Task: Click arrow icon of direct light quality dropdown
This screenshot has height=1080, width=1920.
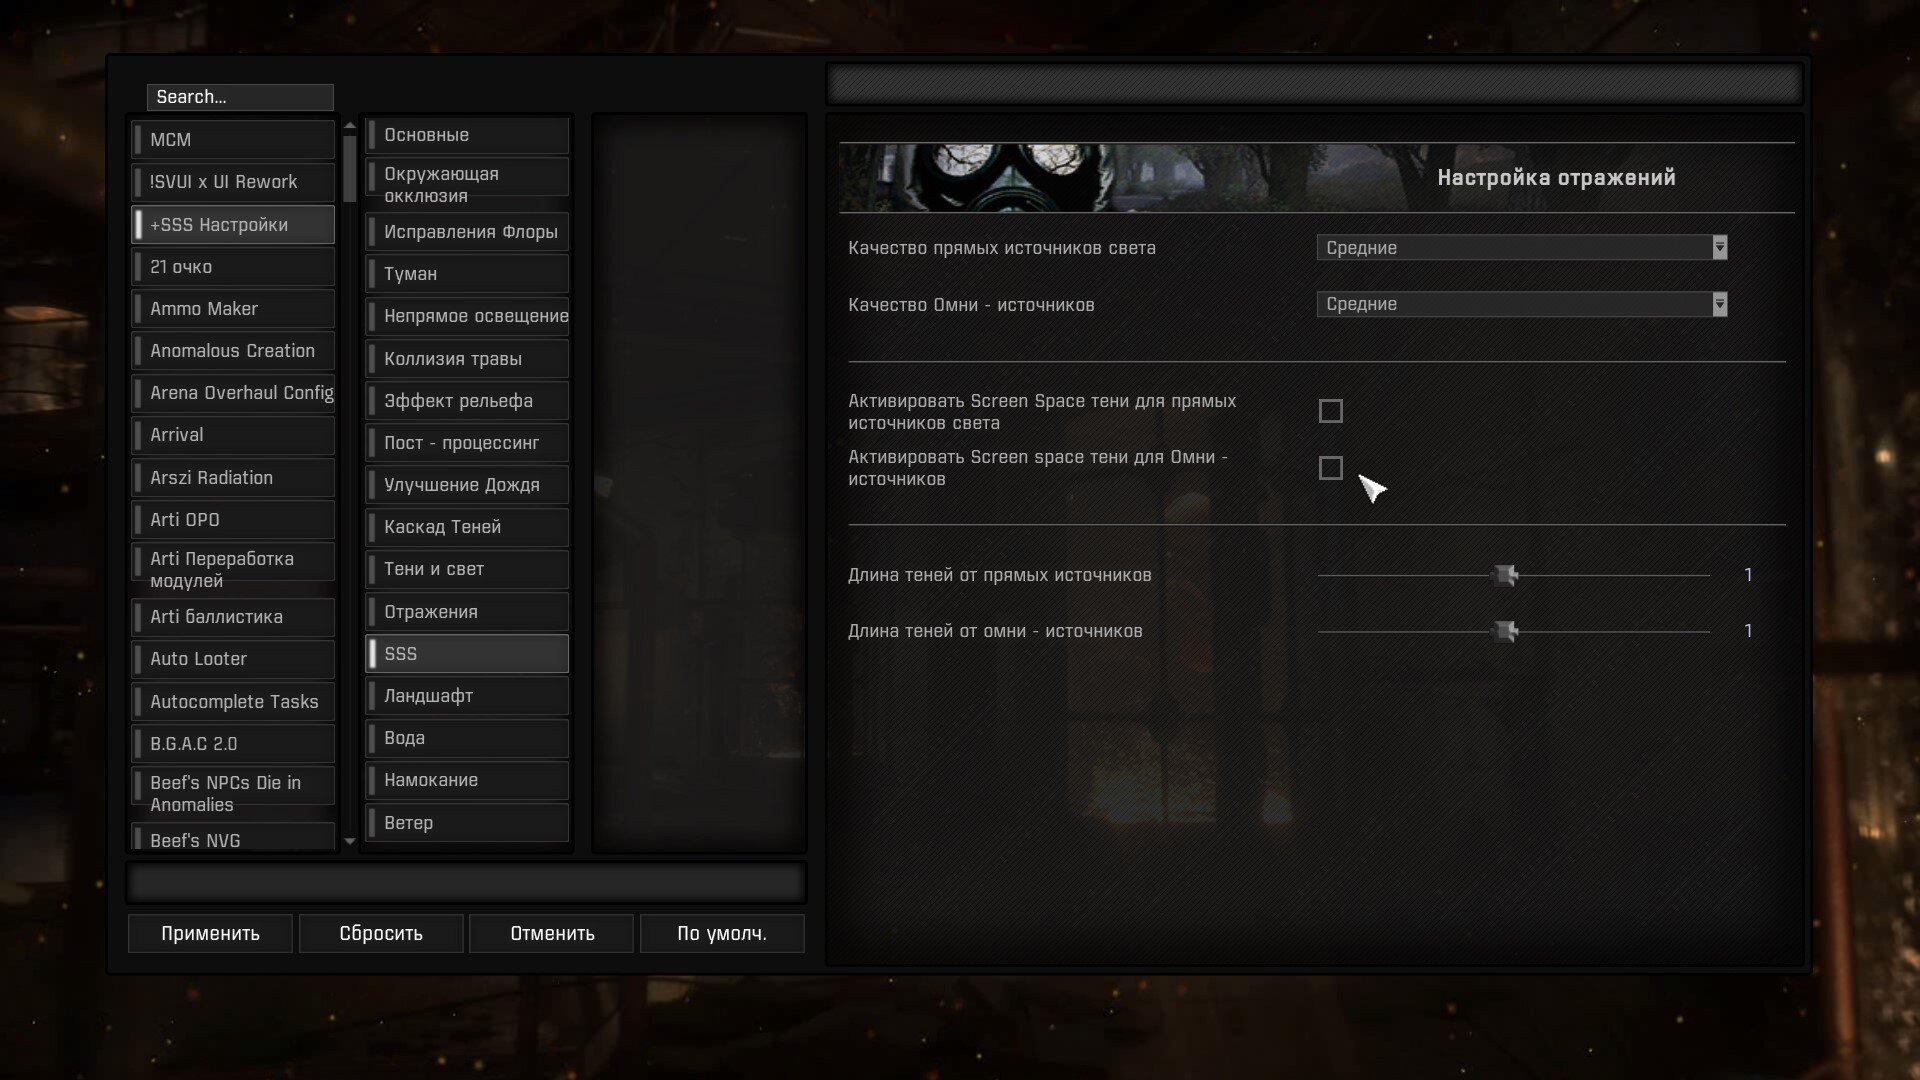Action: tap(1719, 248)
